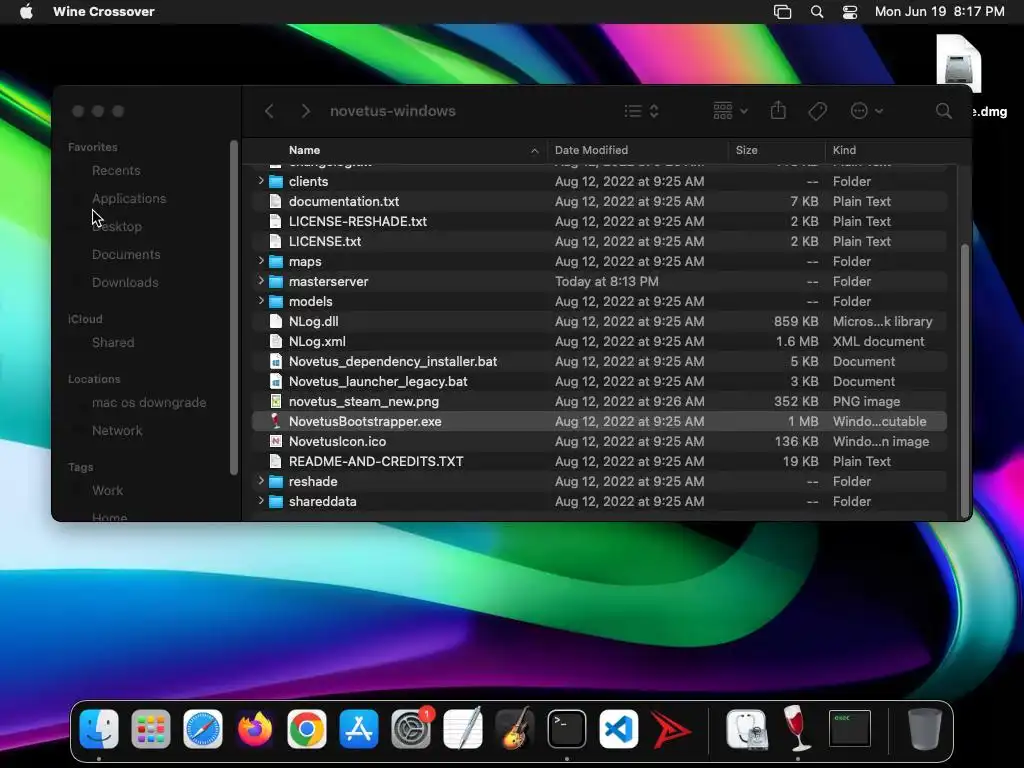The height and width of the screenshot is (768, 1024).
Task: Select NLog.xml in the file list
Action: (317, 342)
